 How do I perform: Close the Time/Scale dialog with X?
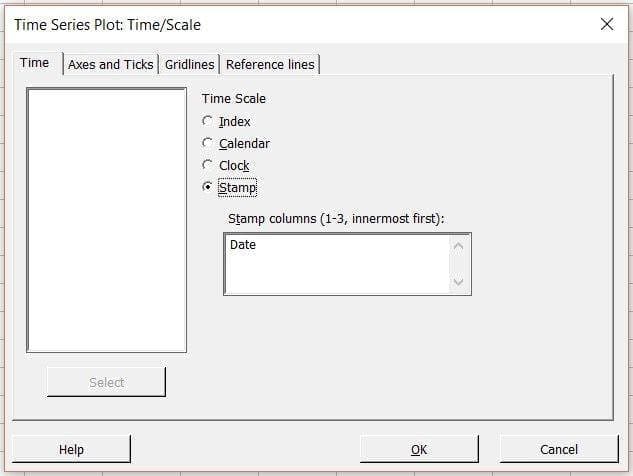coord(606,24)
